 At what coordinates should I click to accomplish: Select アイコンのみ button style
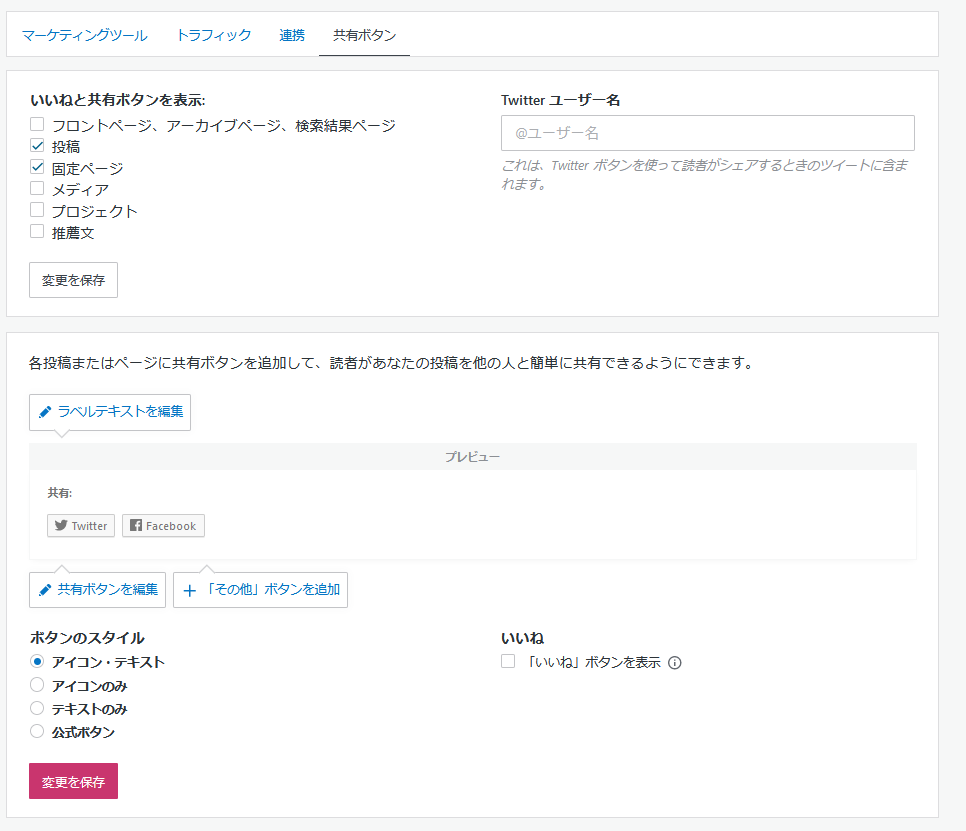click(37, 685)
